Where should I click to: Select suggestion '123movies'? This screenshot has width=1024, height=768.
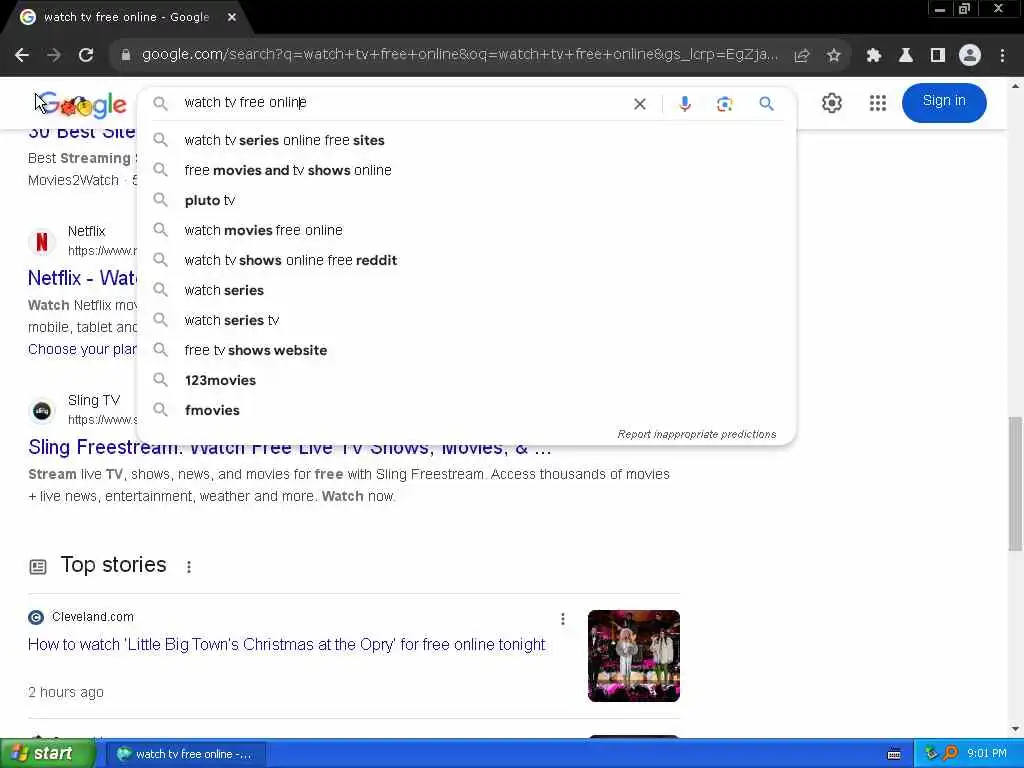[x=466, y=381]
